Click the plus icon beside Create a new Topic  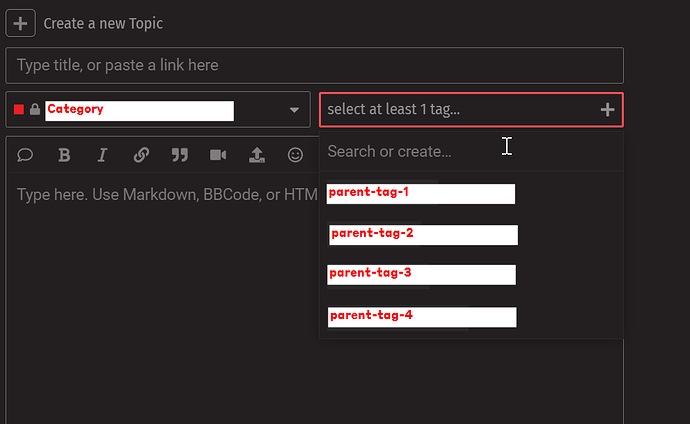20,23
